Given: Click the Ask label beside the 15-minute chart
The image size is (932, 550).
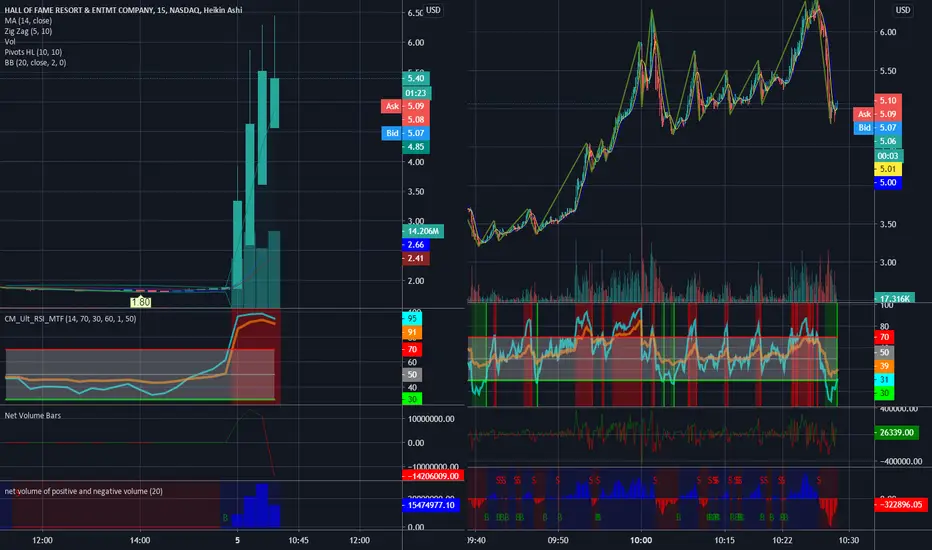Looking at the screenshot, I should click(x=392, y=106).
